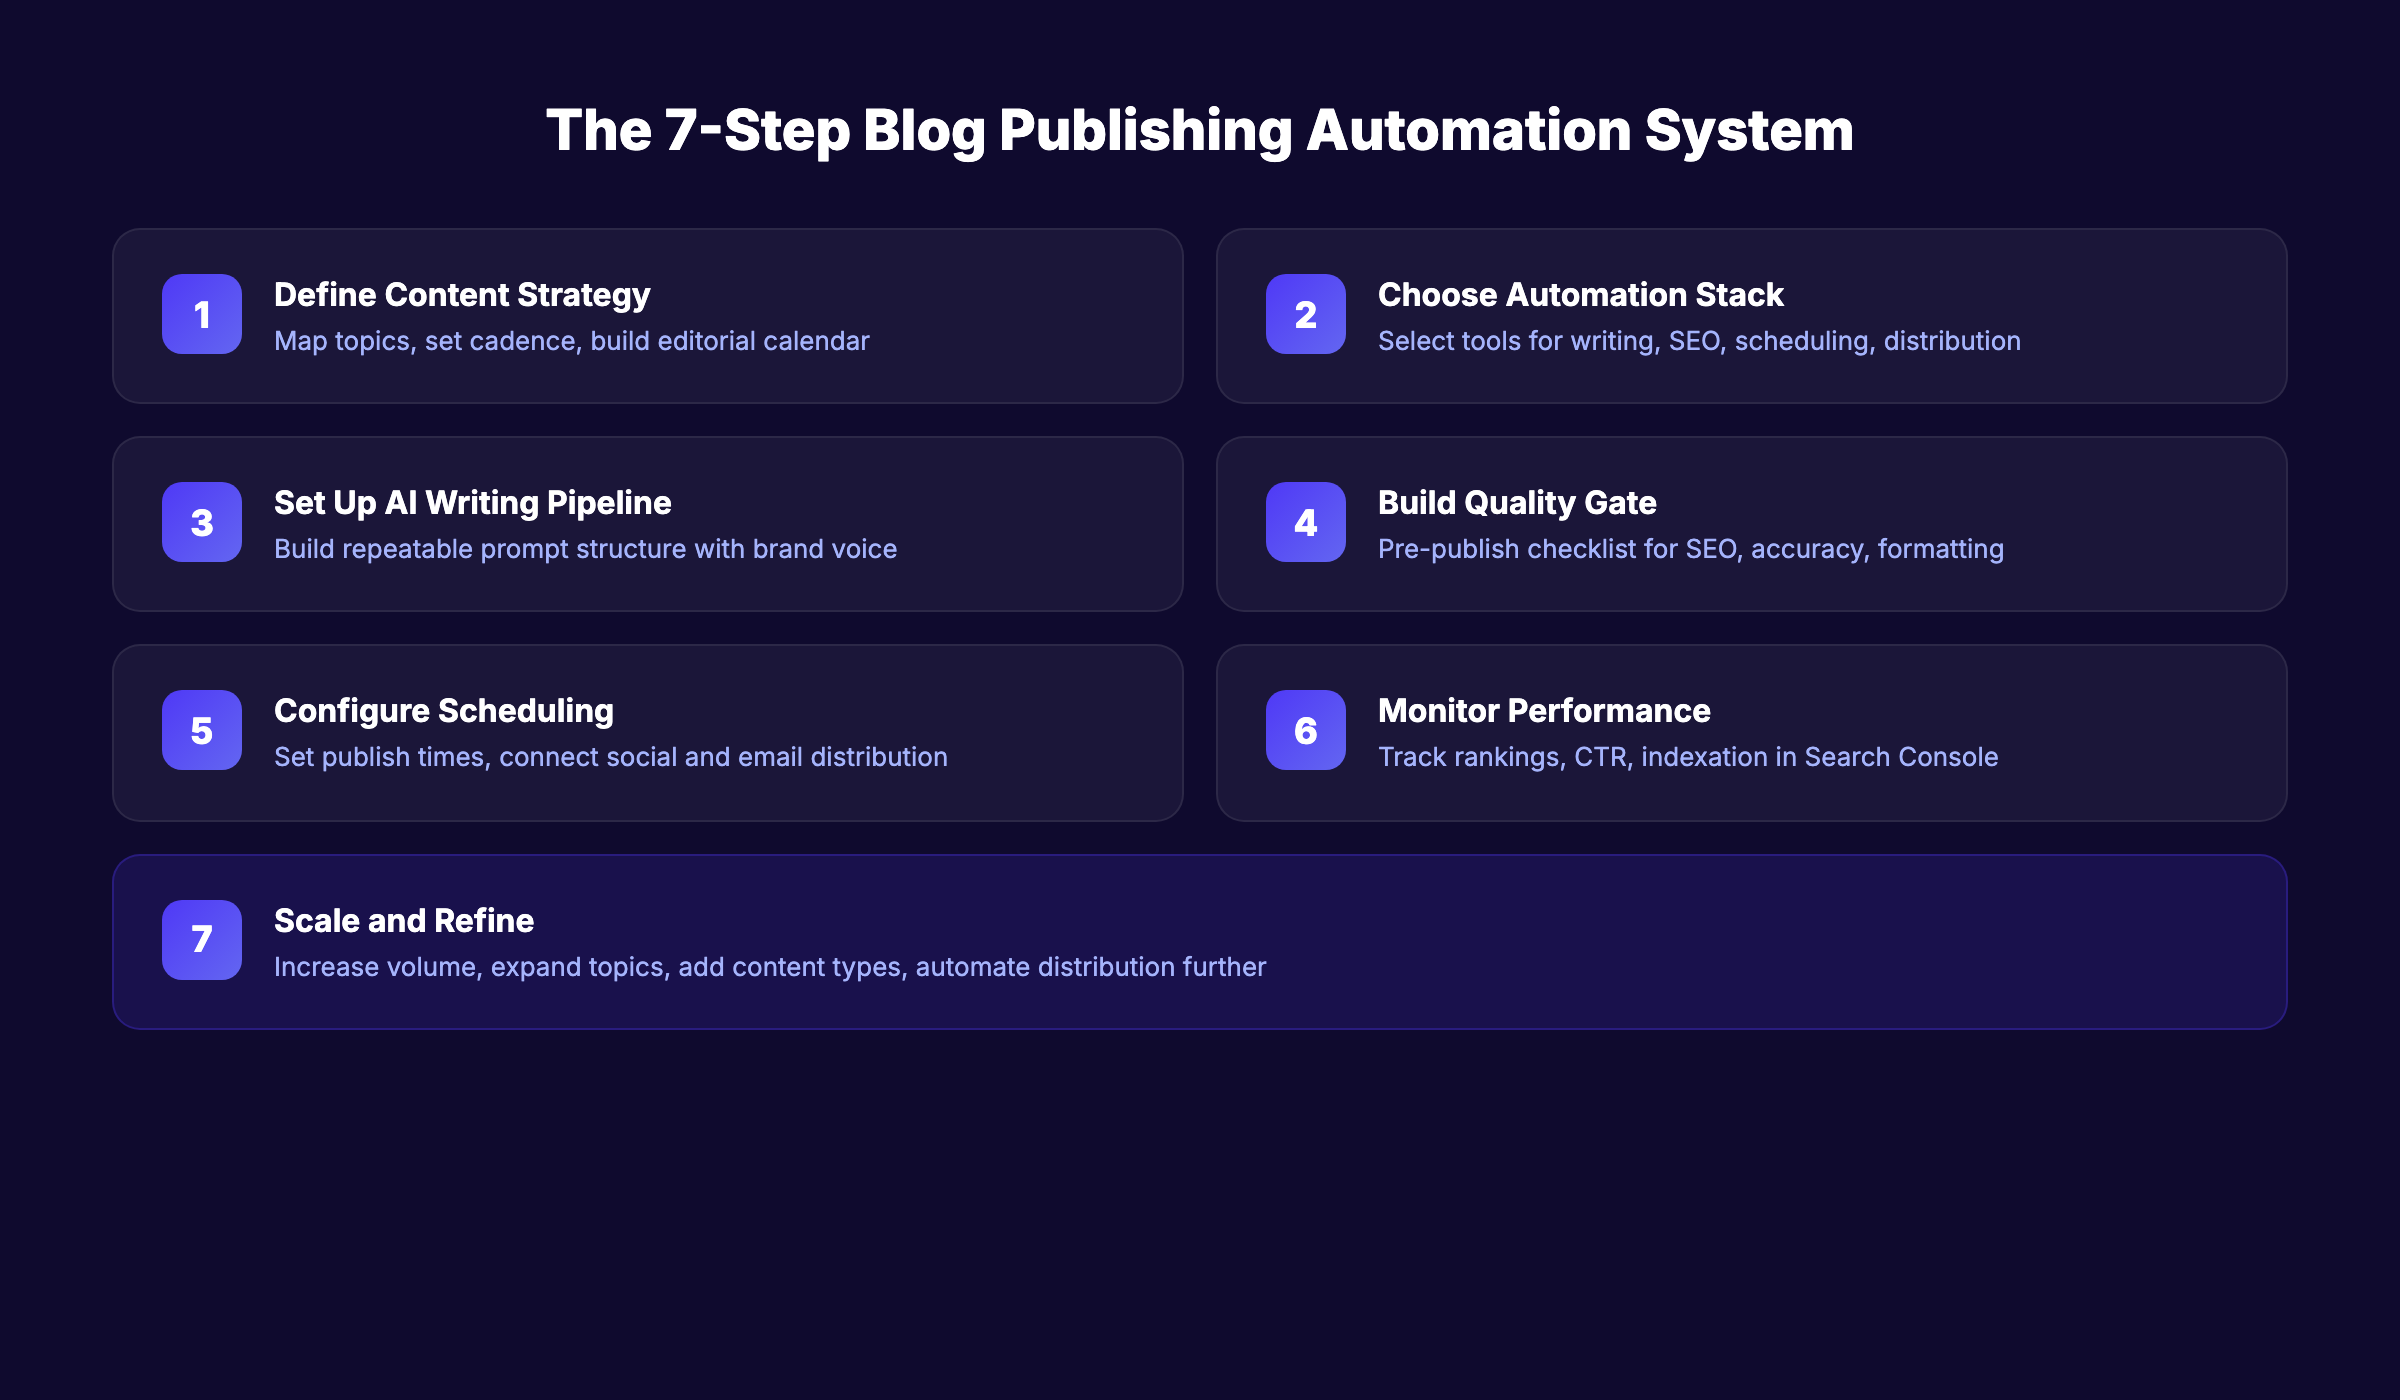Click the distribution description text in step 7
Screen dimensions: 2400x1400
point(770,967)
